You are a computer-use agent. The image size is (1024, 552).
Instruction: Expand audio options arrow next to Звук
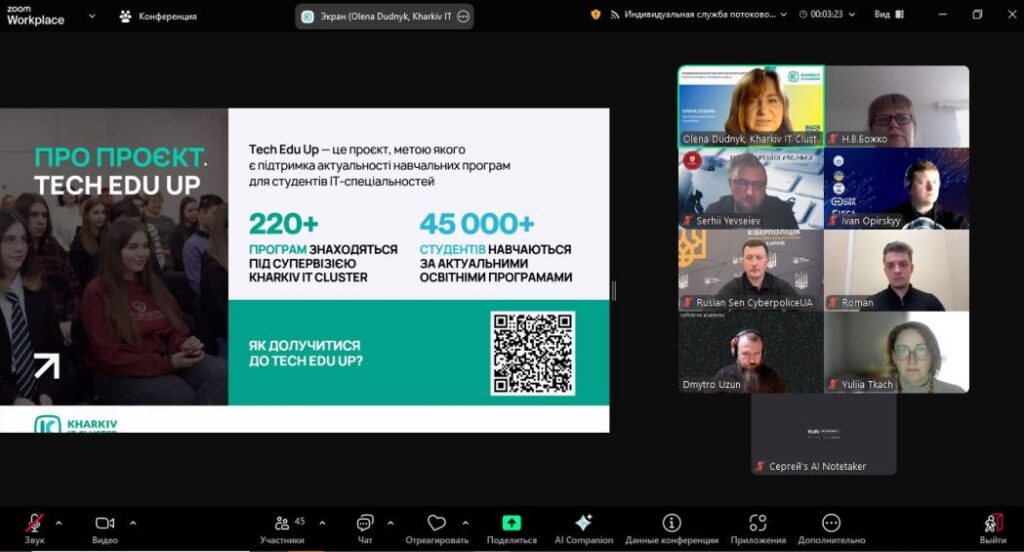coord(59,523)
